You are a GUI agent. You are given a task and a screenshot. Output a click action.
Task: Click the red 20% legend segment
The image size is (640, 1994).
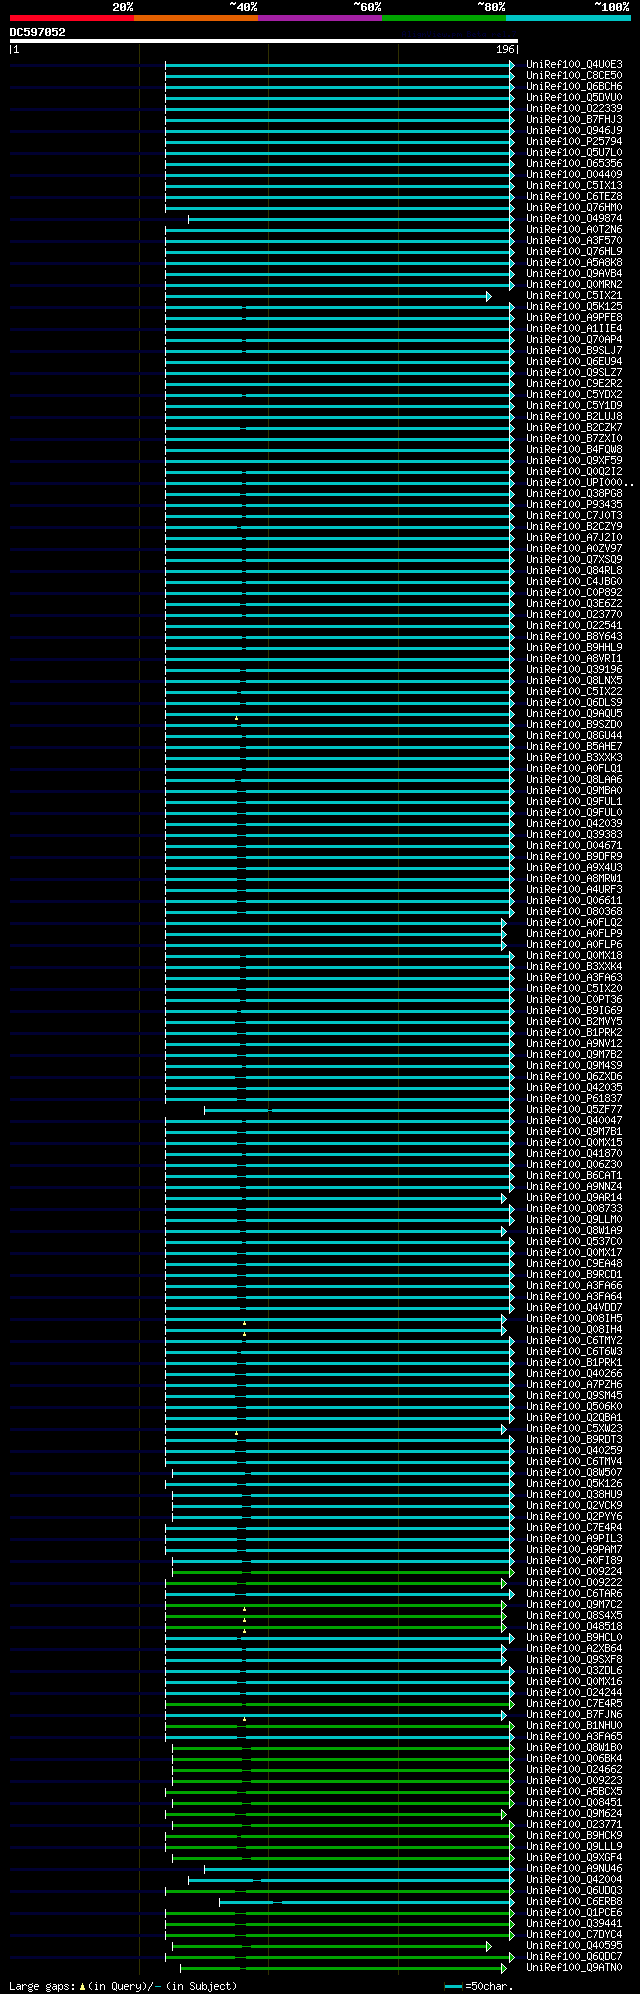pos(72,17)
